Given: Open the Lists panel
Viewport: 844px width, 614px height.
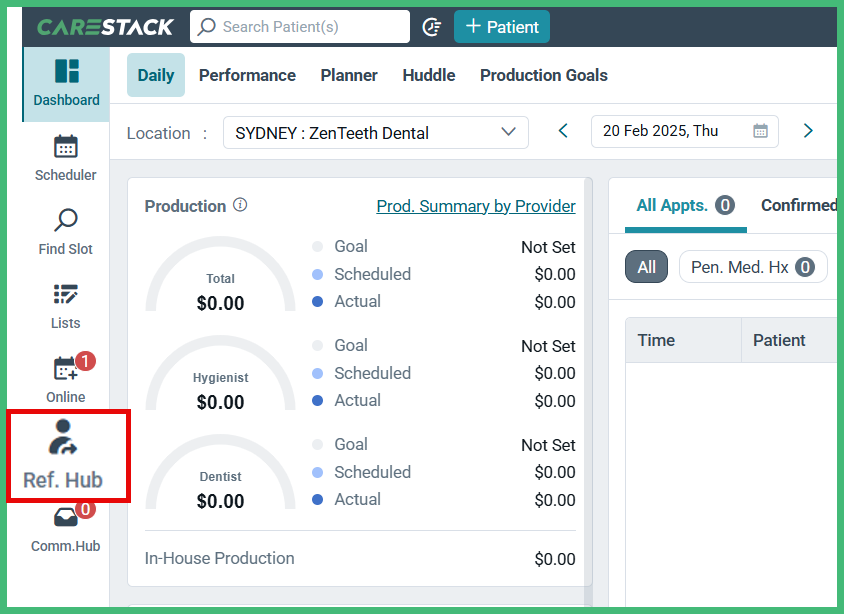Looking at the screenshot, I should tap(65, 308).
